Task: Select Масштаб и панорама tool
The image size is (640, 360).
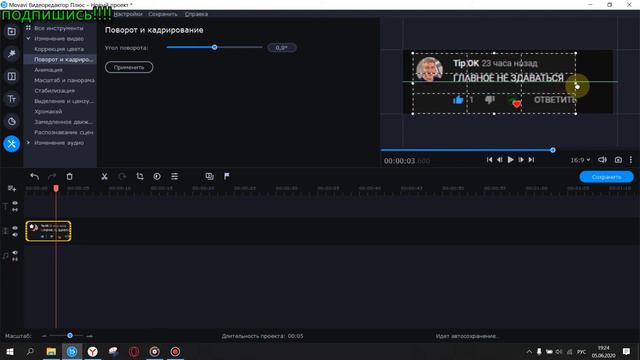Action: (64, 80)
